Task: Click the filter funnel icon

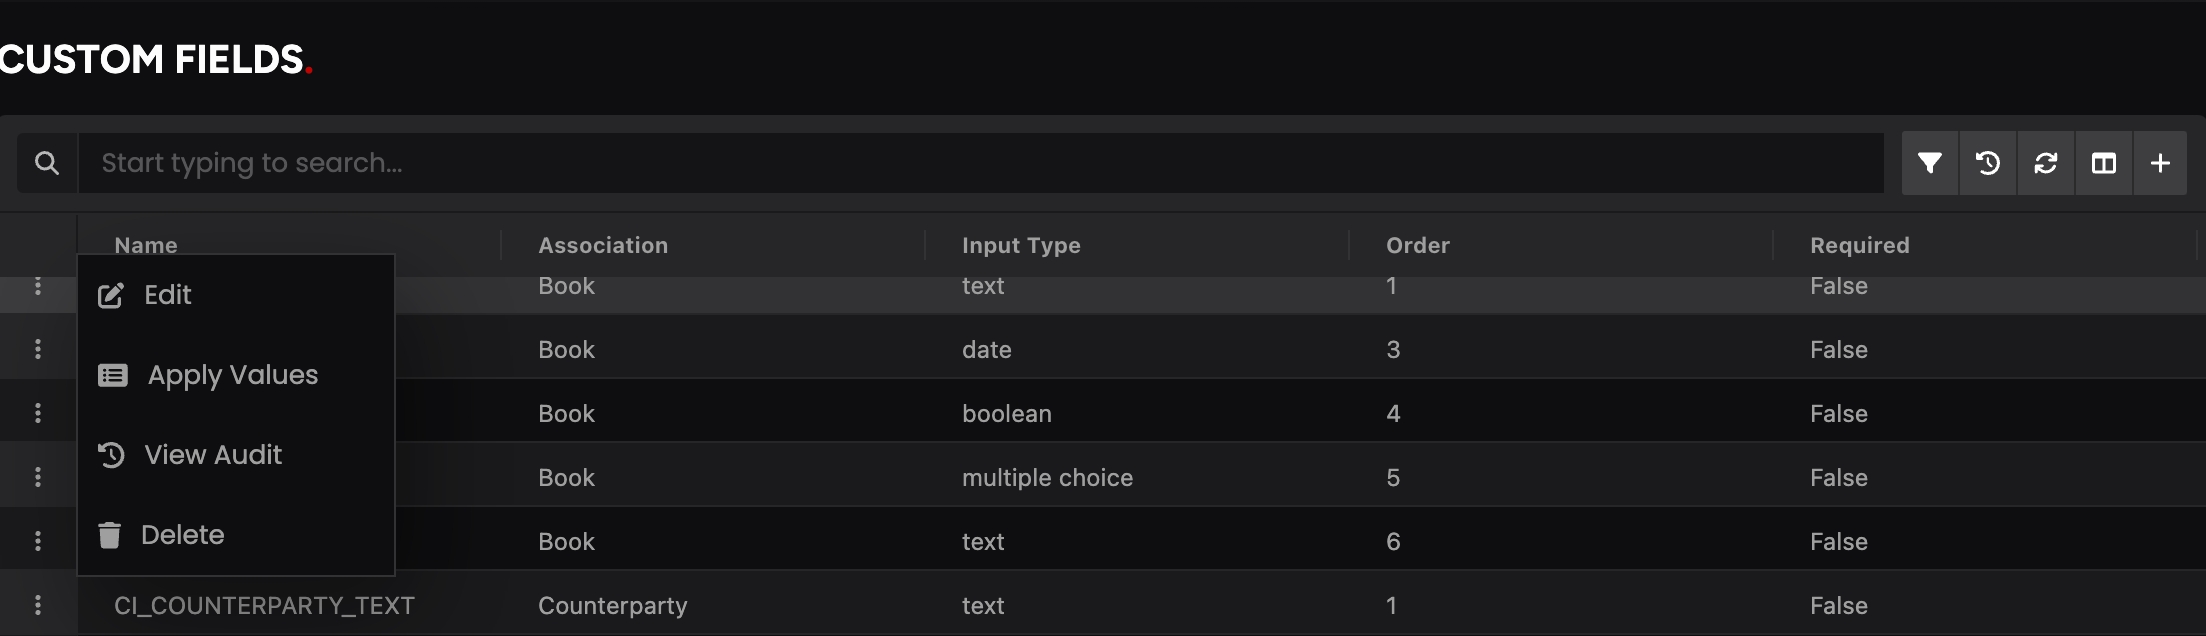Action: click(1929, 163)
